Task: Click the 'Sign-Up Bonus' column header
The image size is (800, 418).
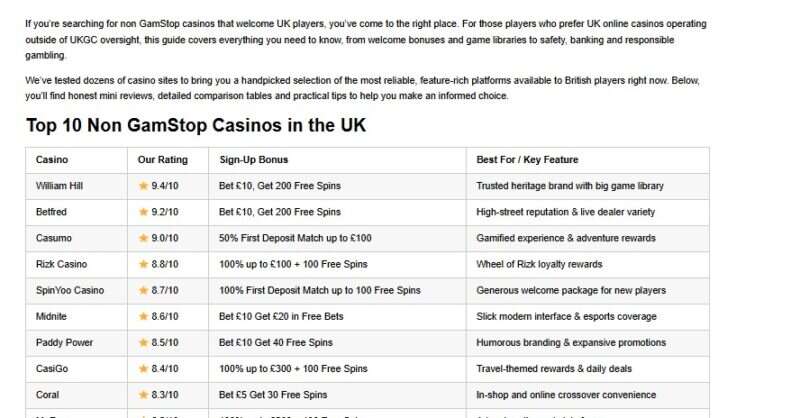Action: (x=254, y=160)
